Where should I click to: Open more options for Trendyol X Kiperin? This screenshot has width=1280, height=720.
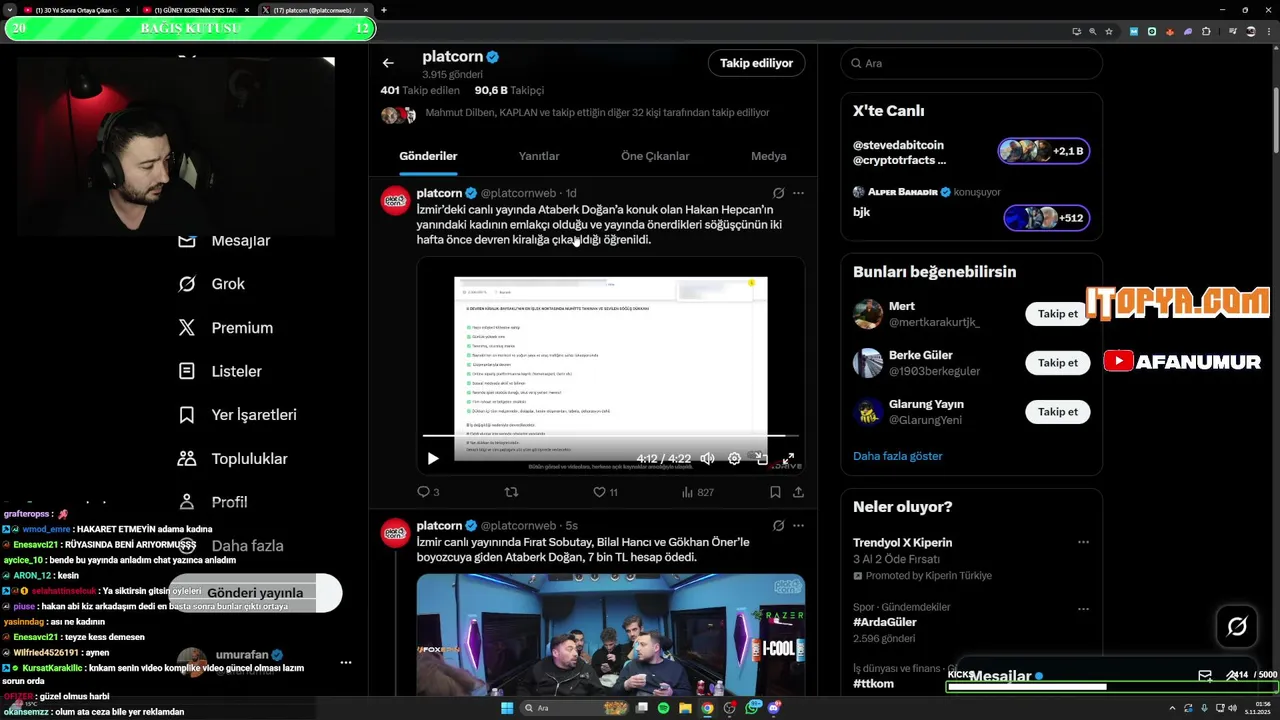(1083, 542)
